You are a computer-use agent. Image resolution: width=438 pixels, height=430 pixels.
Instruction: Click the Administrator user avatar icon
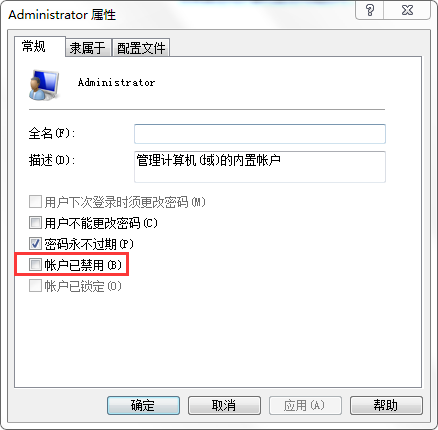click(44, 85)
